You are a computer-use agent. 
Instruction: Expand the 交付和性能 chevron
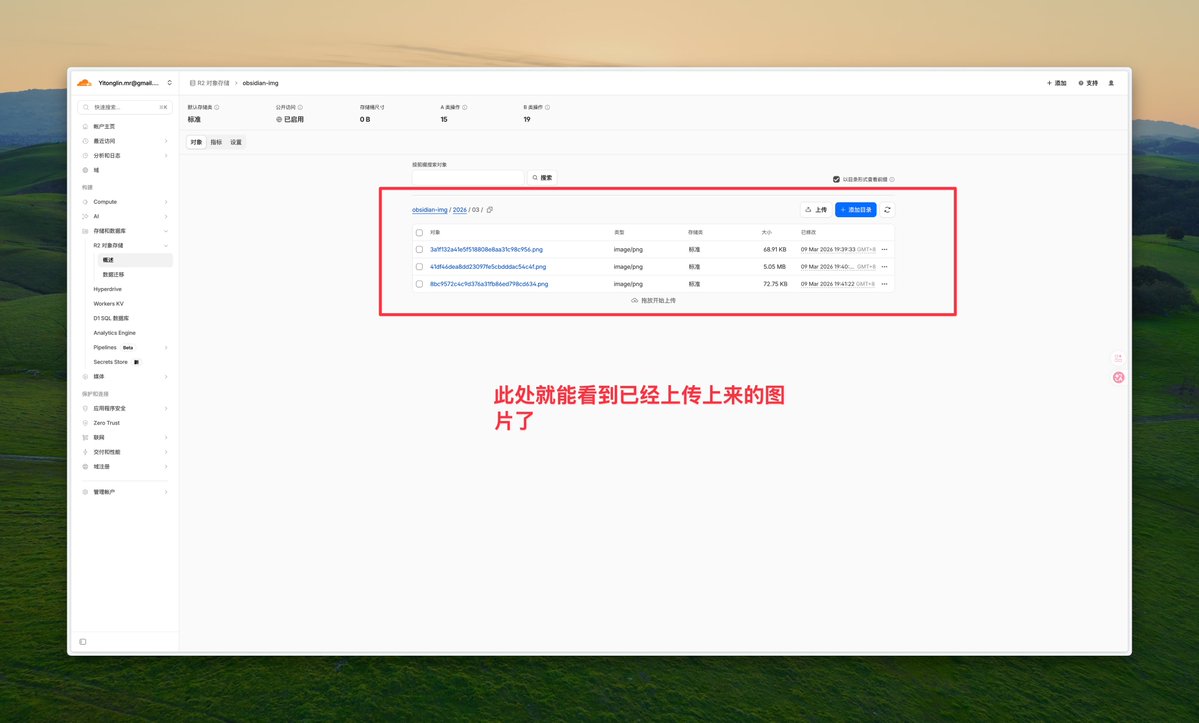(x=166, y=452)
